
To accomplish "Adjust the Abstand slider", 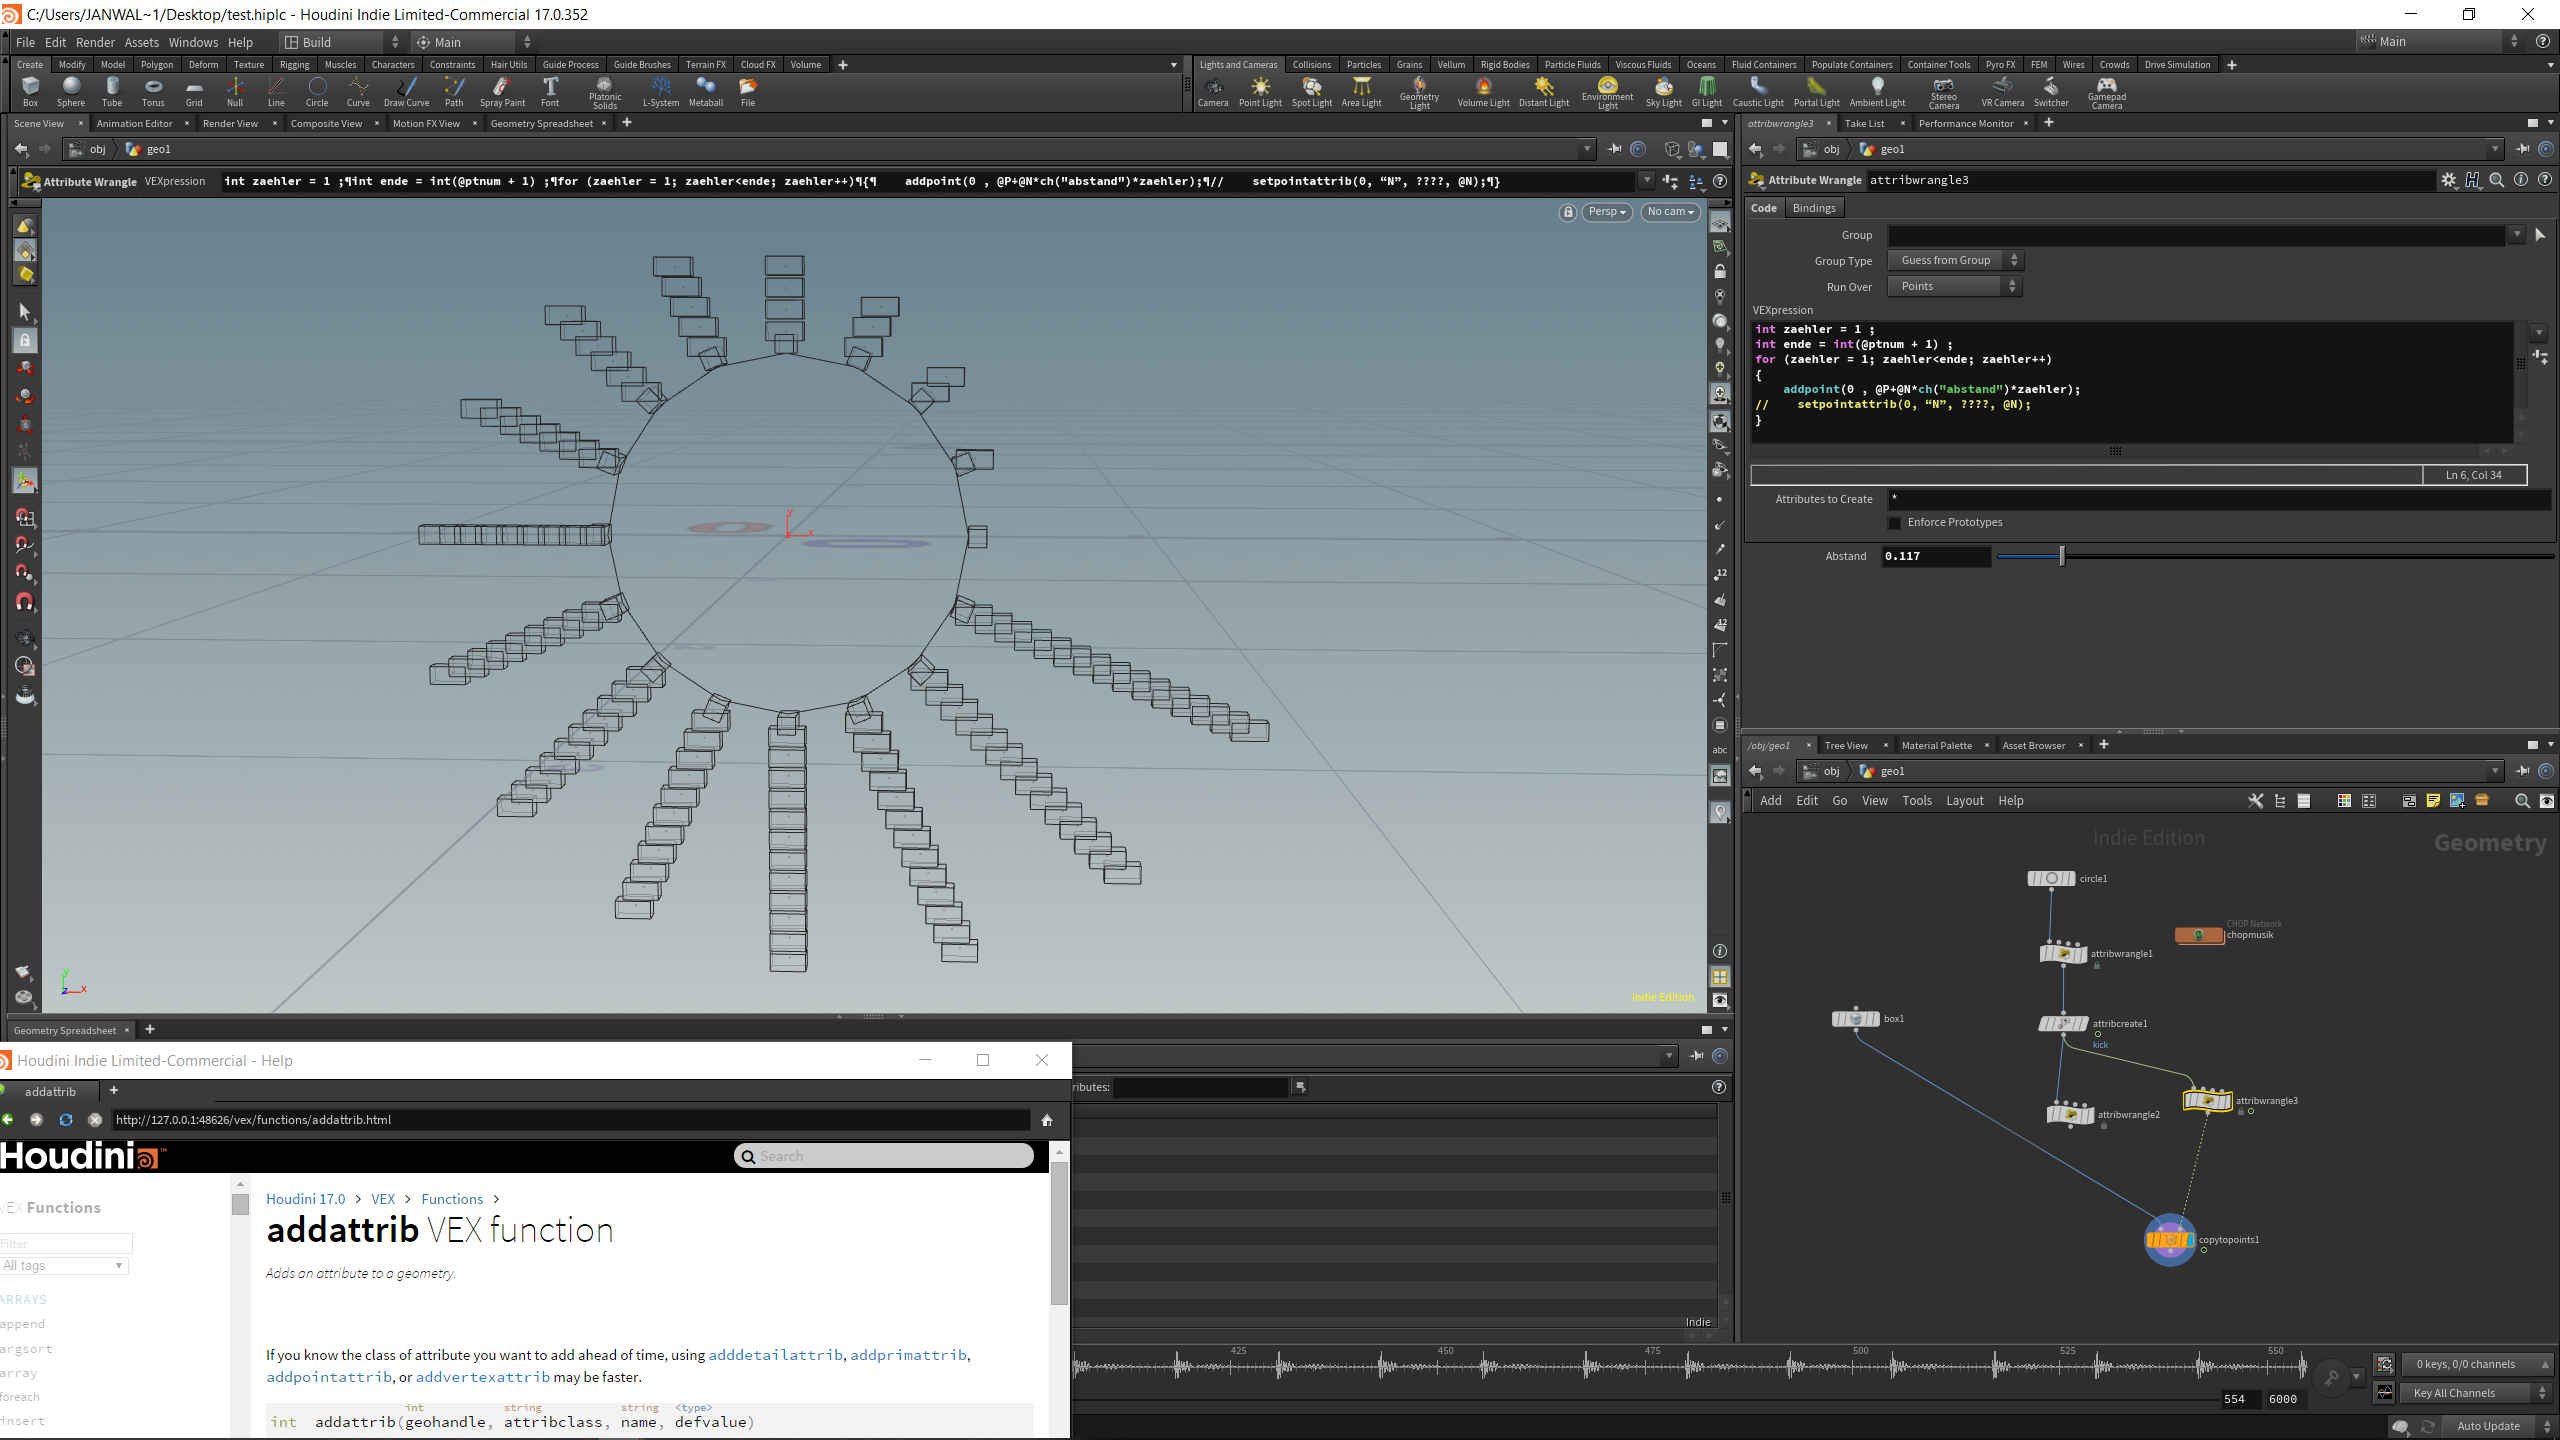I will click(x=2061, y=556).
